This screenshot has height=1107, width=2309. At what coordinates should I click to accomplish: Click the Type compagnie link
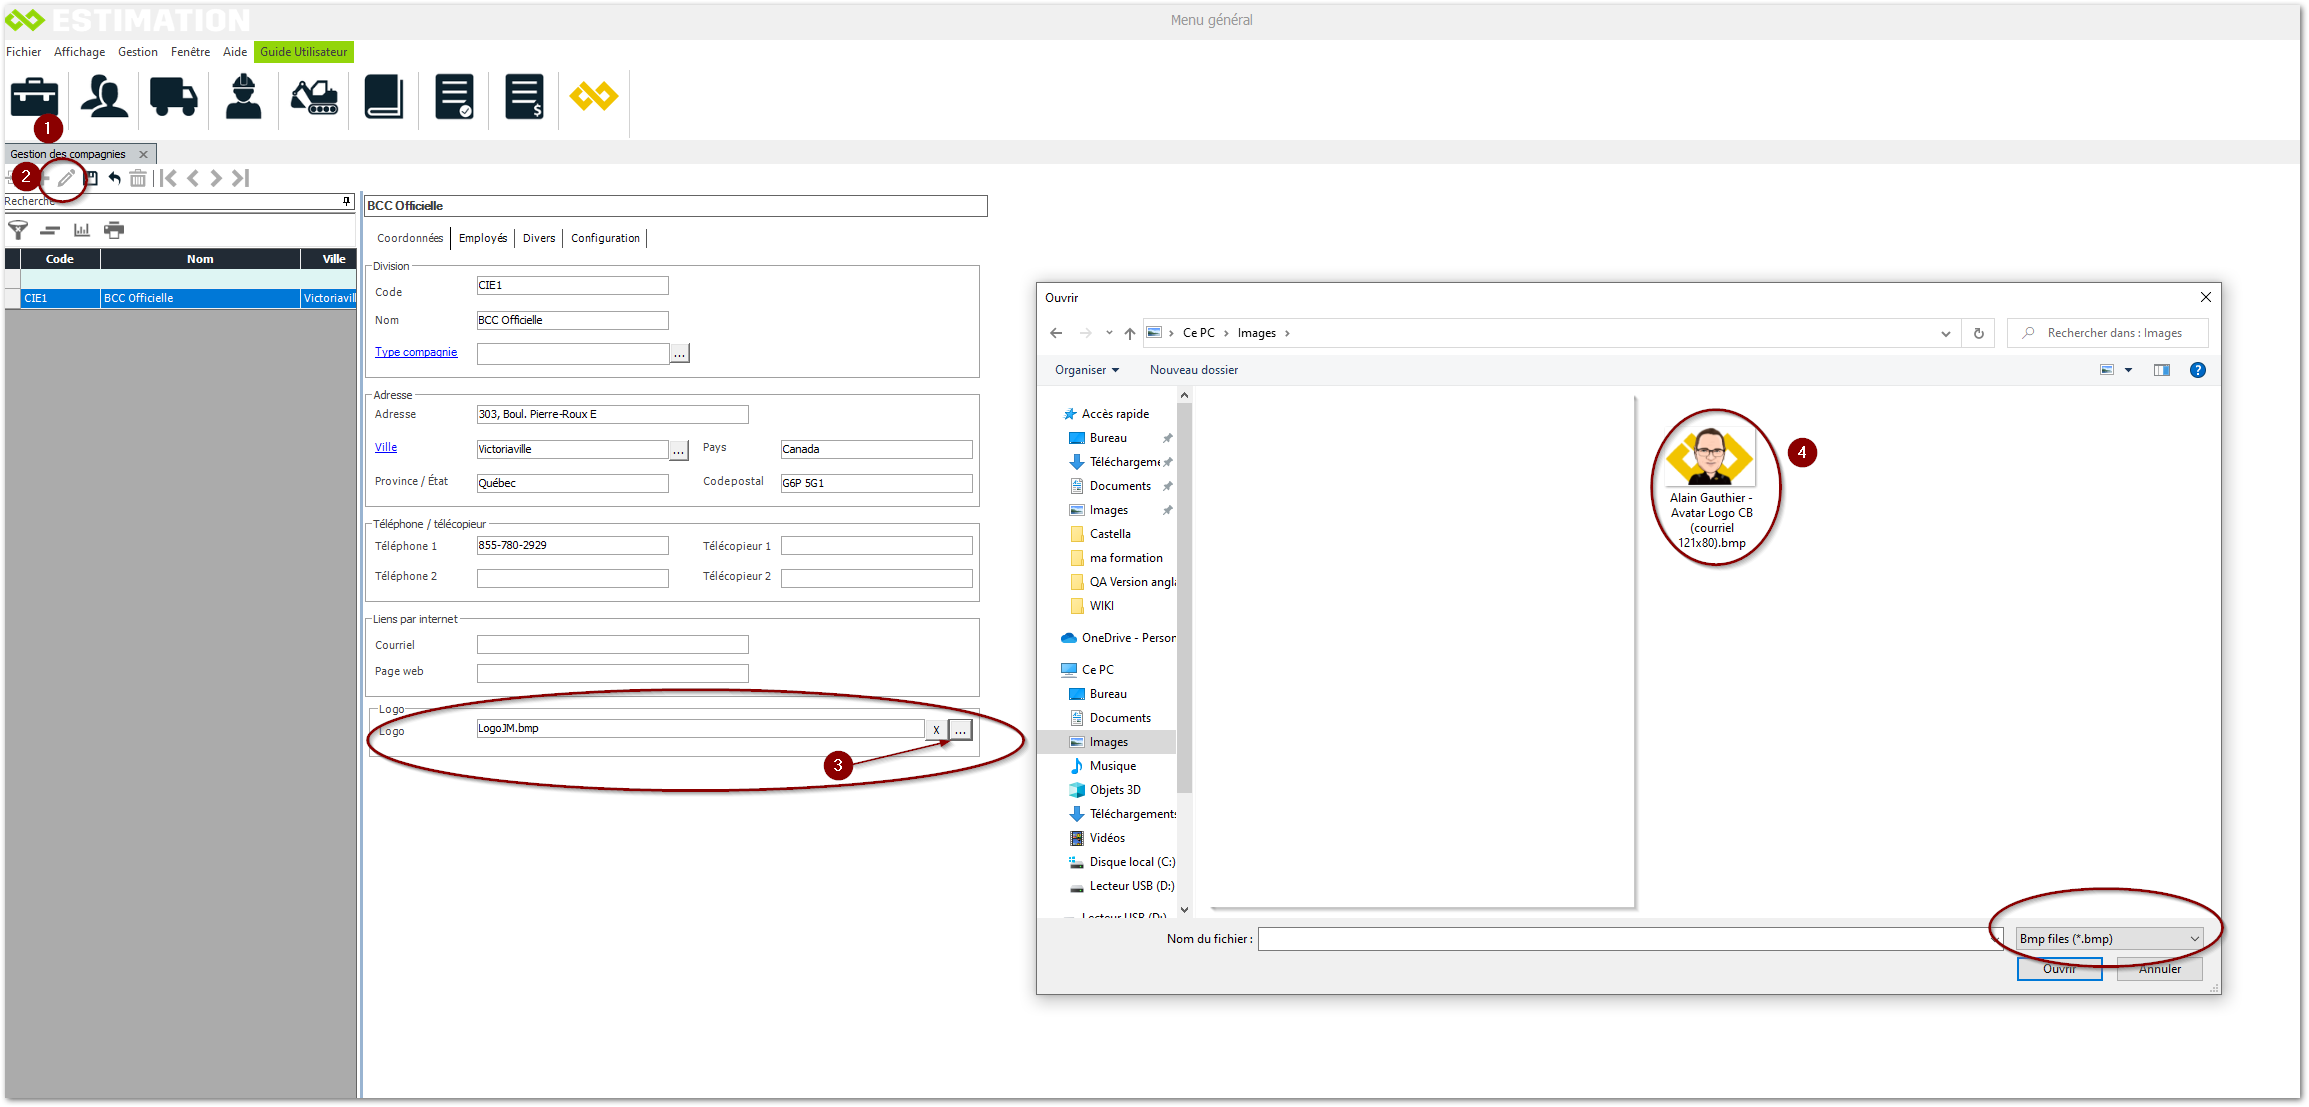416,352
